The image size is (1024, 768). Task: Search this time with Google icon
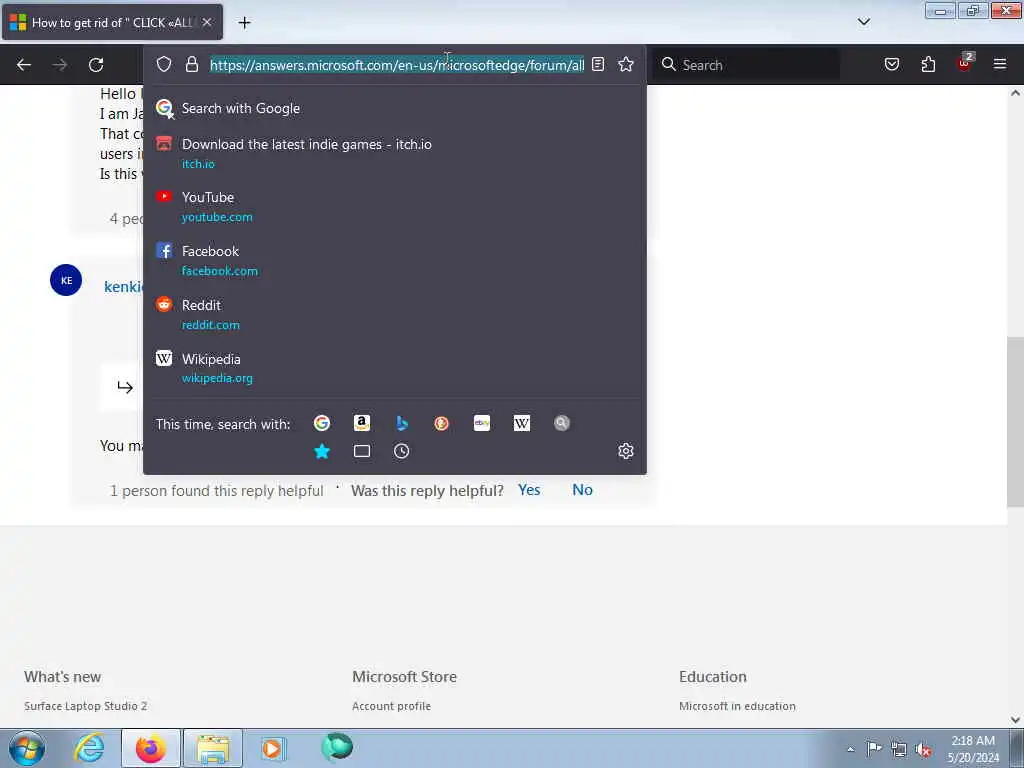click(322, 423)
